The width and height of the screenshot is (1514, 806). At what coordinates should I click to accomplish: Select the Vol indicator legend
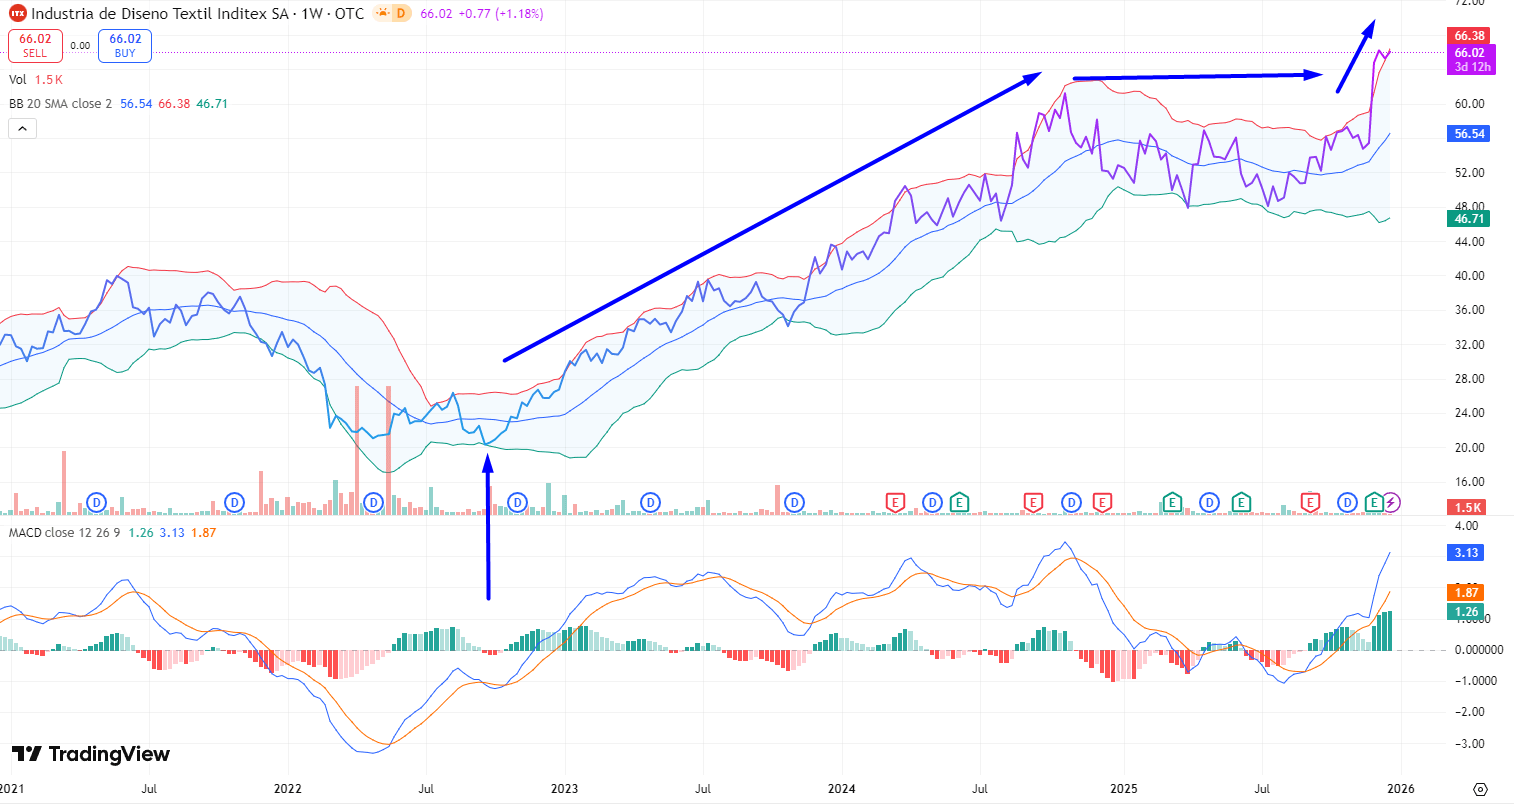(x=18, y=80)
